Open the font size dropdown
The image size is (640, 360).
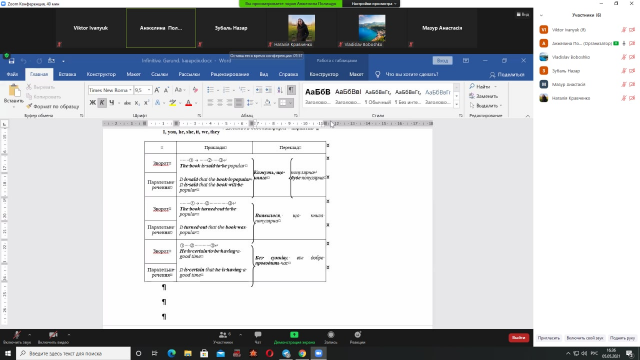[x=149, y=90]
